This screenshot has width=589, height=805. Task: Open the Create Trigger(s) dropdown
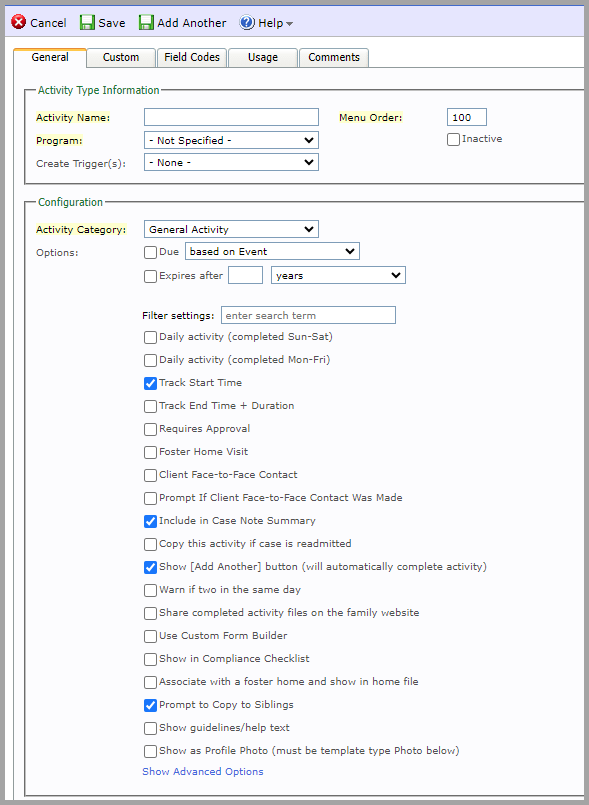click(230, 162)
